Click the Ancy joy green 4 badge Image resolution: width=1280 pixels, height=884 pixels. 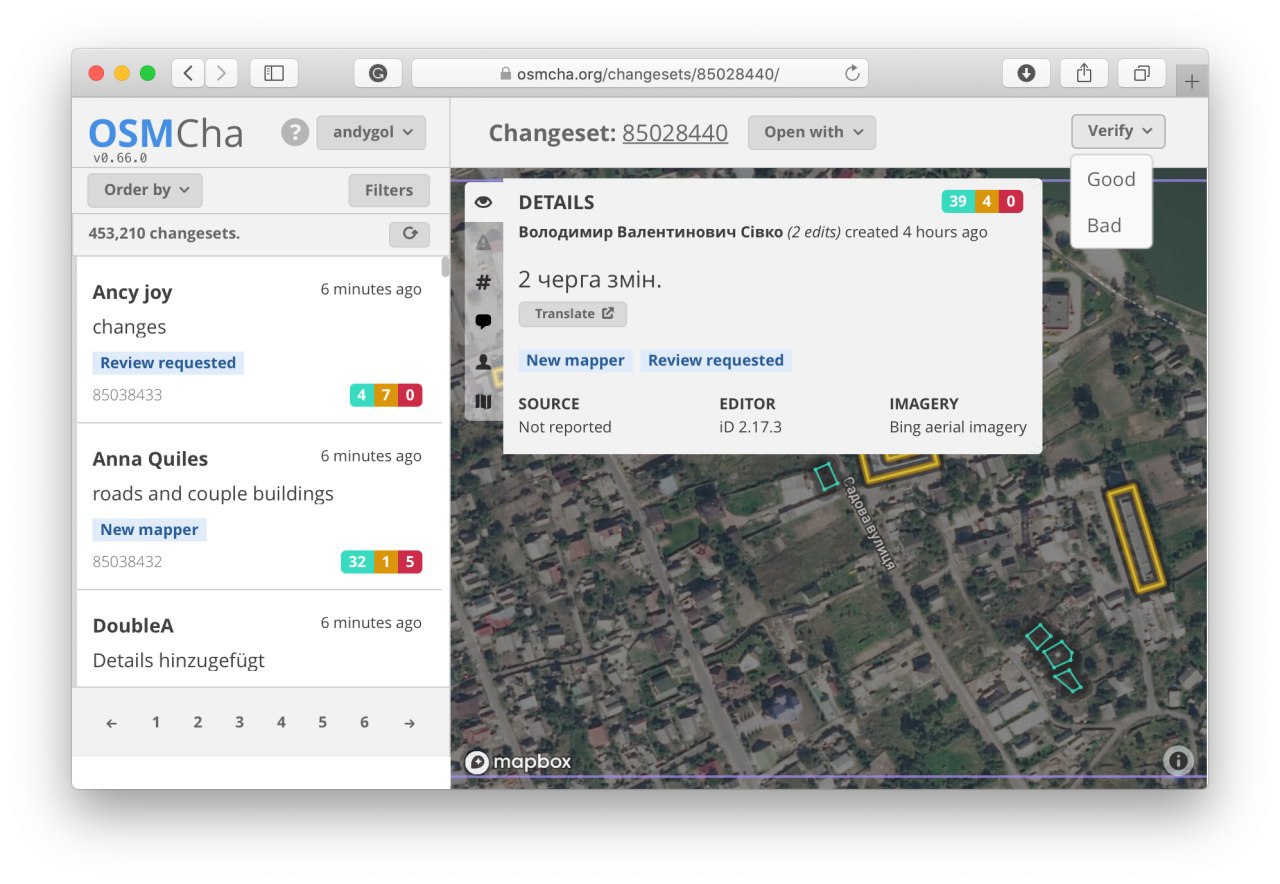pyautogui.click(x=361, y=395)
